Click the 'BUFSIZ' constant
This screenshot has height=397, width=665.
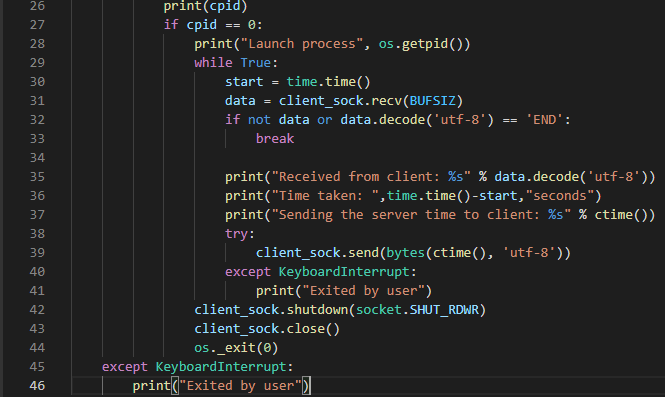click(433, 101)
